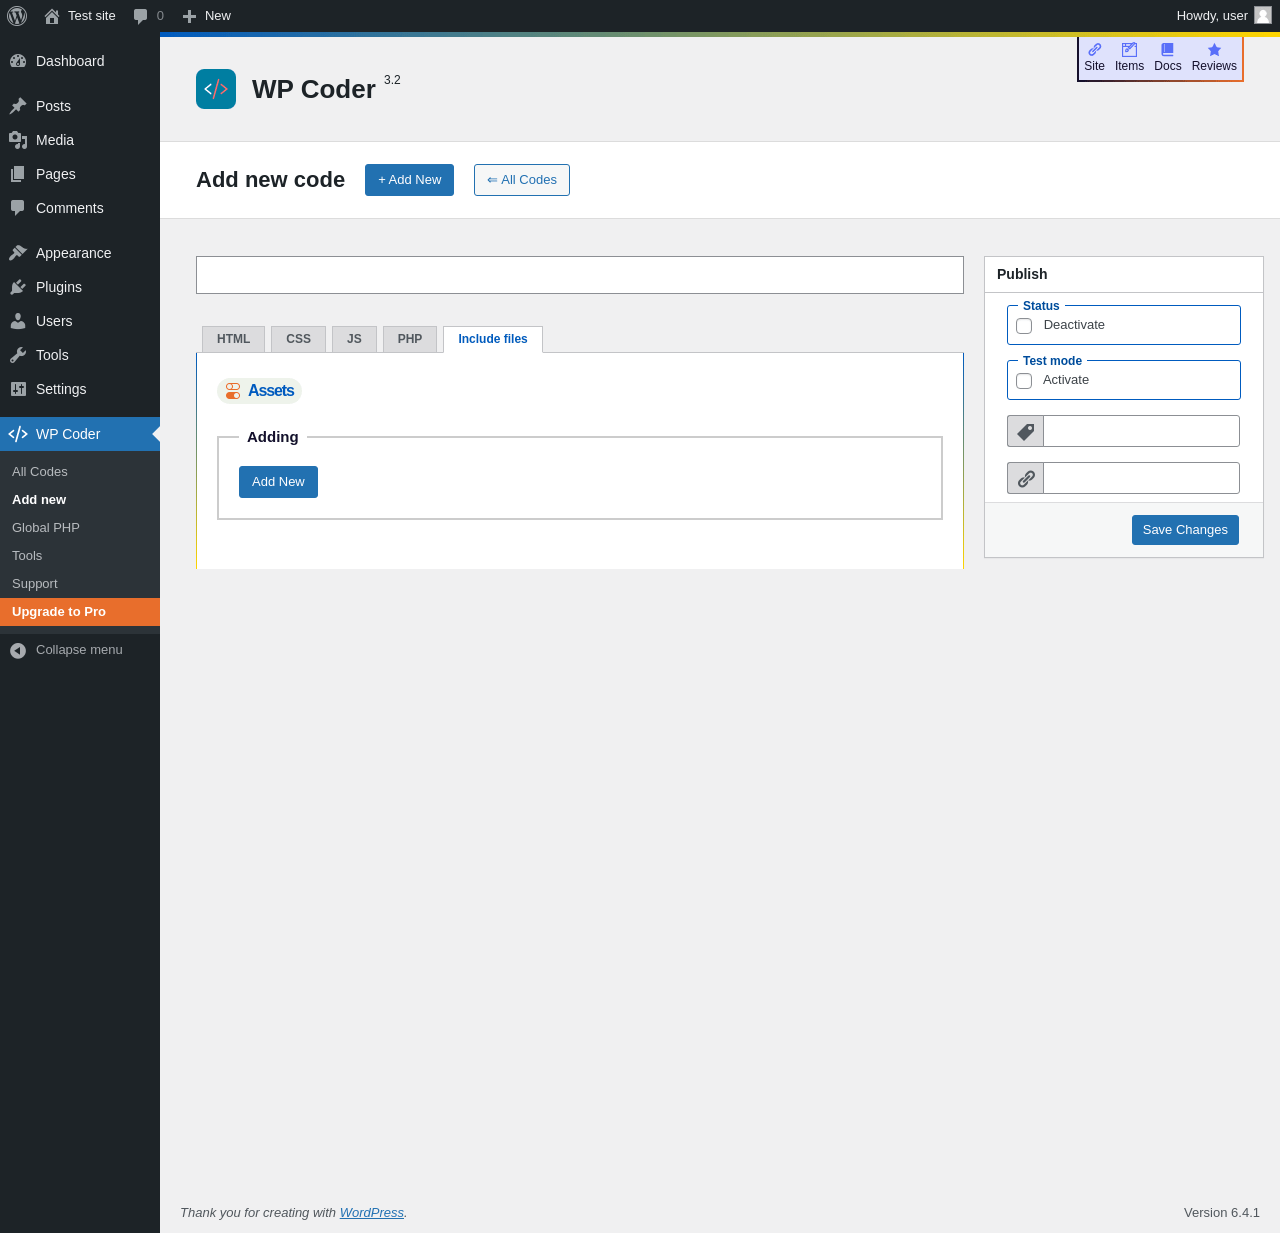
Task: Switch to the HTML tab
Action: tap(233, 339)
